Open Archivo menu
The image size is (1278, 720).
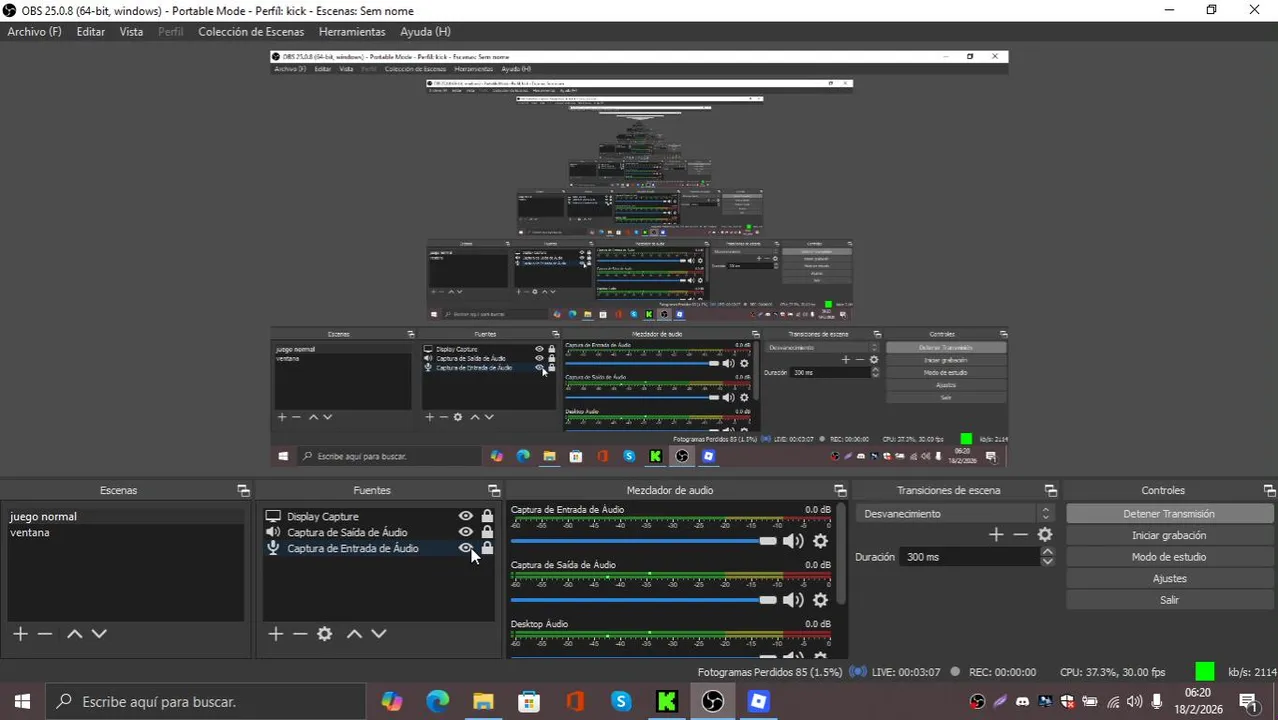tap(34, 32)
